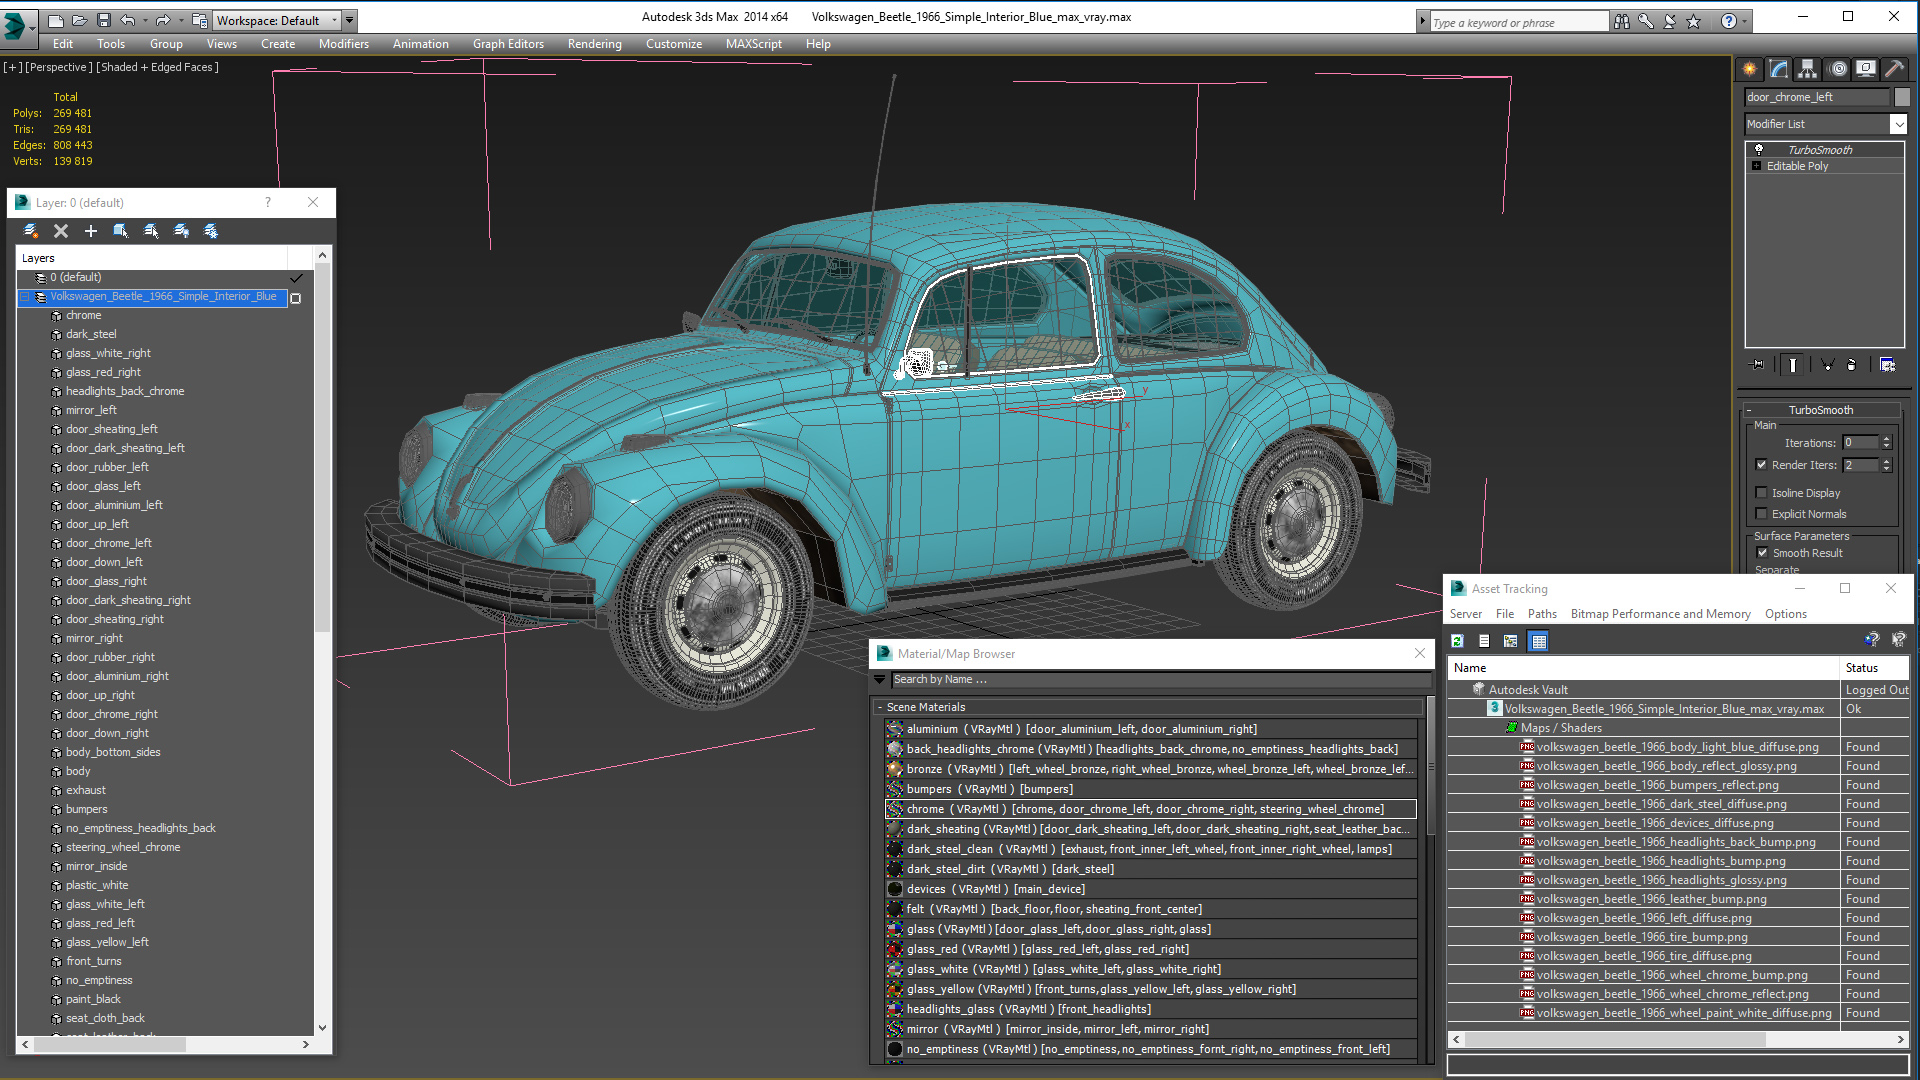Click Table View icon in Asset Tracking
1920x1080 pixels.
[1539, 641]
